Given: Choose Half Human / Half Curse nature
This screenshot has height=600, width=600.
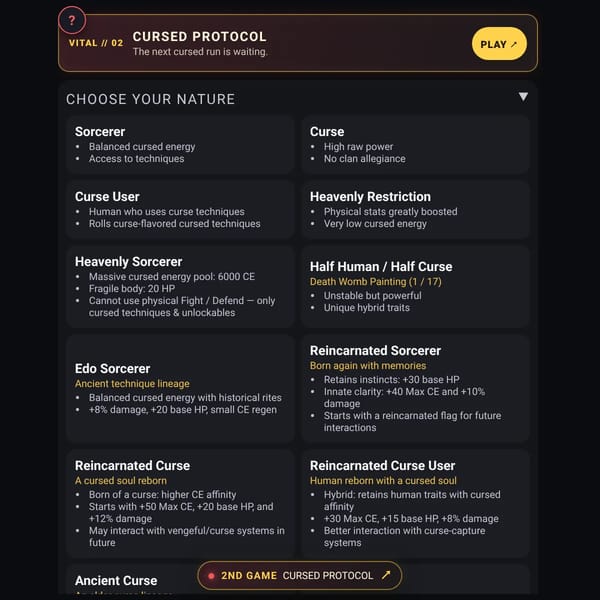Looking at the screenshot, I should coord(415,287).
